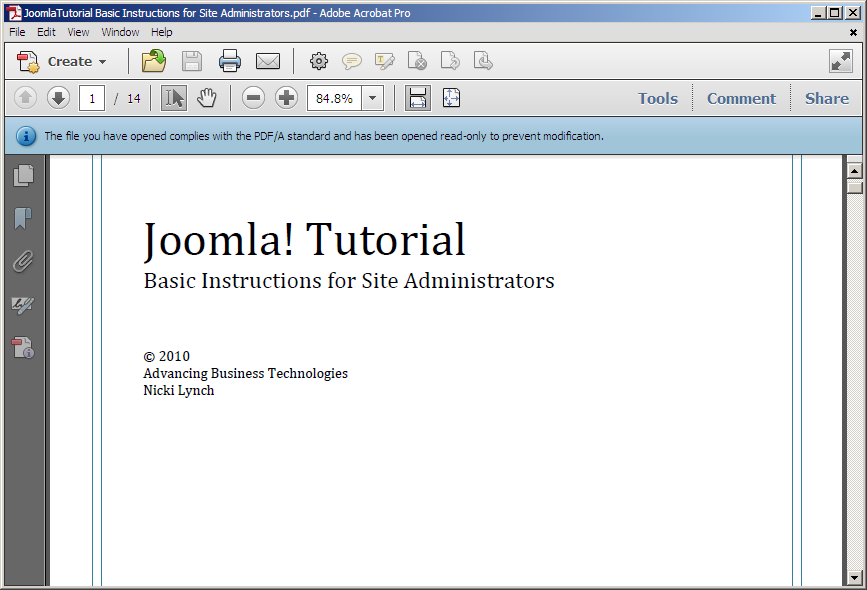Viewport: 867px width, 590px height.
Task: Open the Window menu
Action: [x=120, y=32]
